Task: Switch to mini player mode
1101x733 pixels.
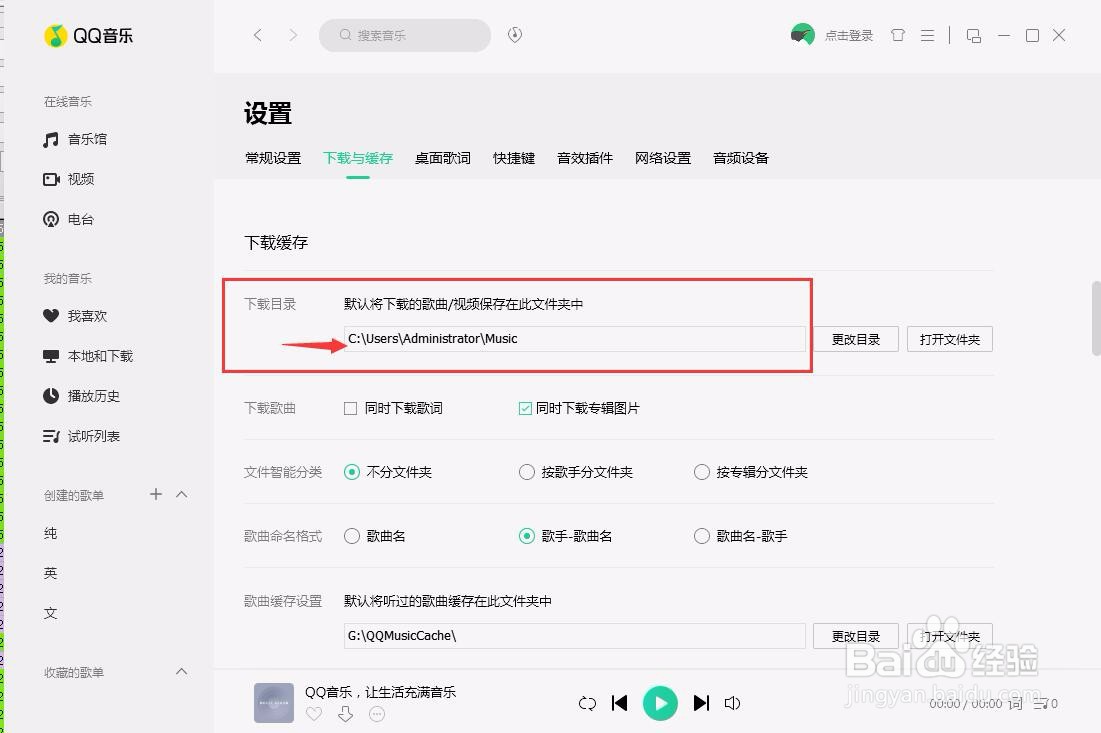Action: [x=974, y=35]
